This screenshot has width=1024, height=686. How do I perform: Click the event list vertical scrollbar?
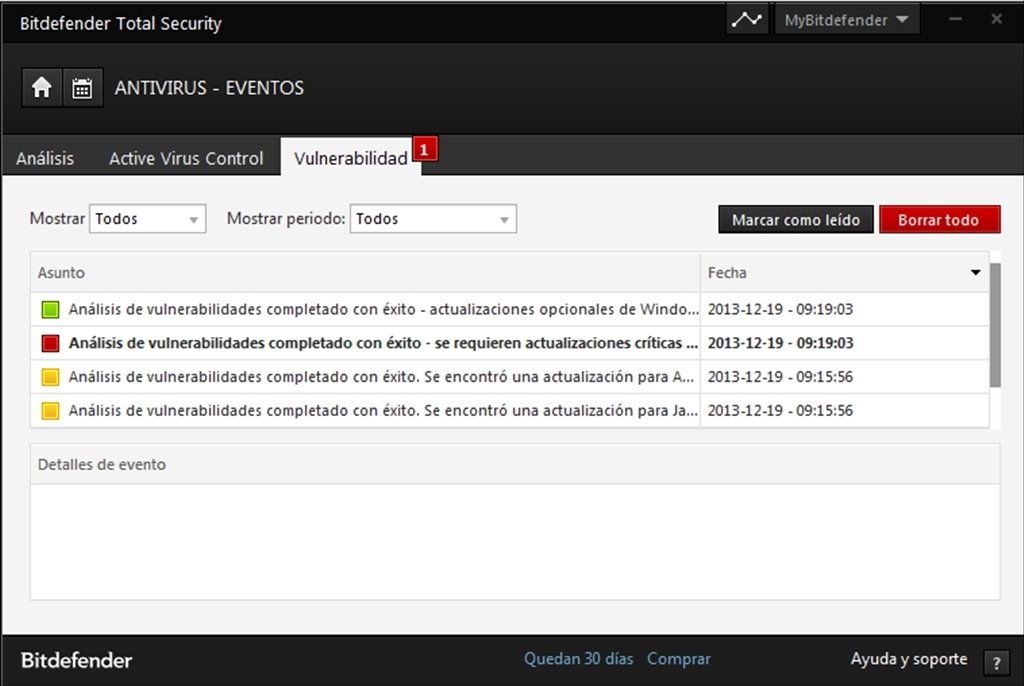coord(995,325)
